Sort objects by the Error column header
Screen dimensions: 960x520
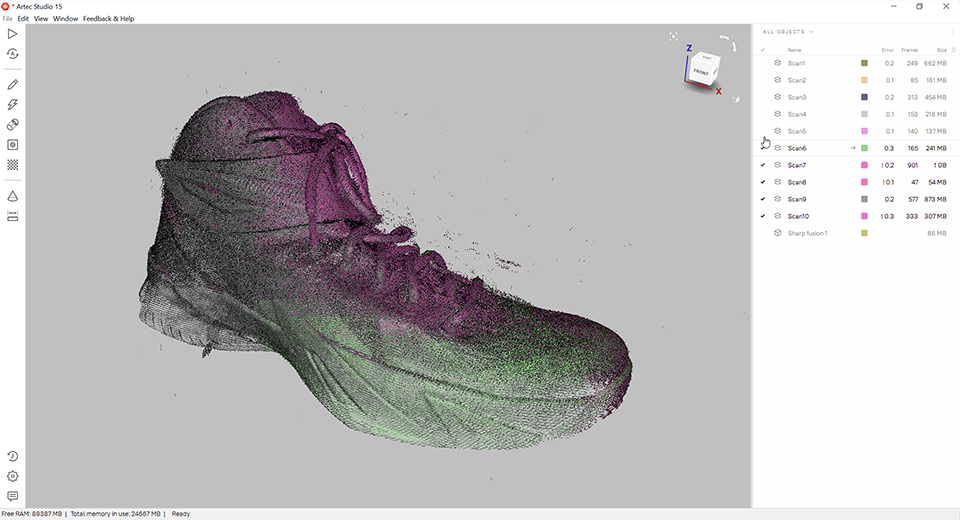pos(888,50)
